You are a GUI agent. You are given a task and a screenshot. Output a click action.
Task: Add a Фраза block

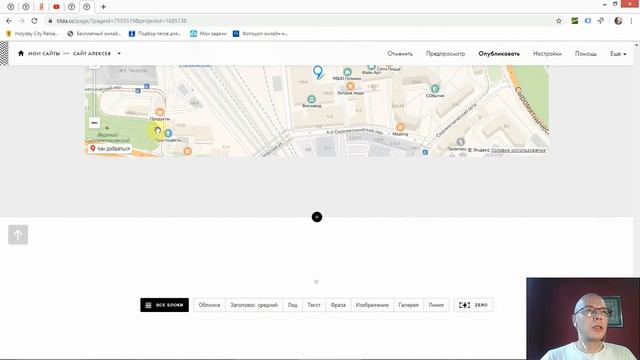[338, 305]
